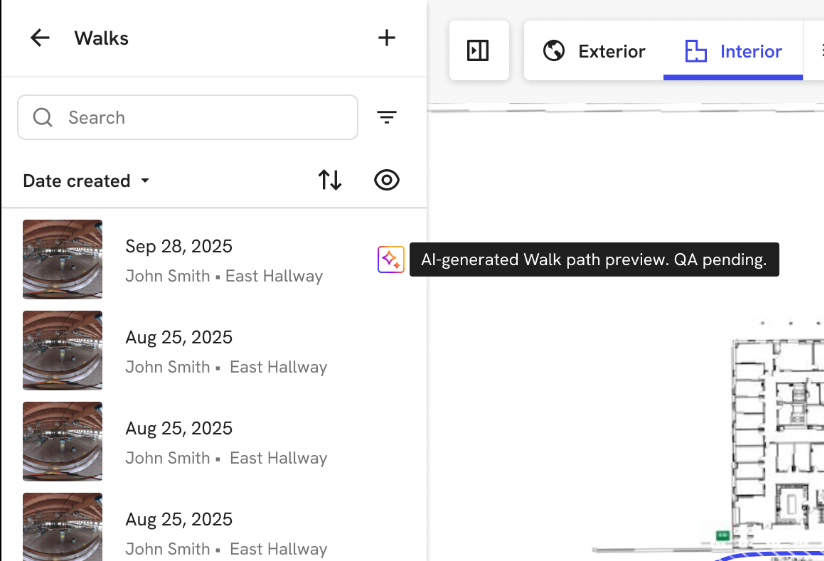
Task: Click the globe icon on Exterior
Action: 554,51
